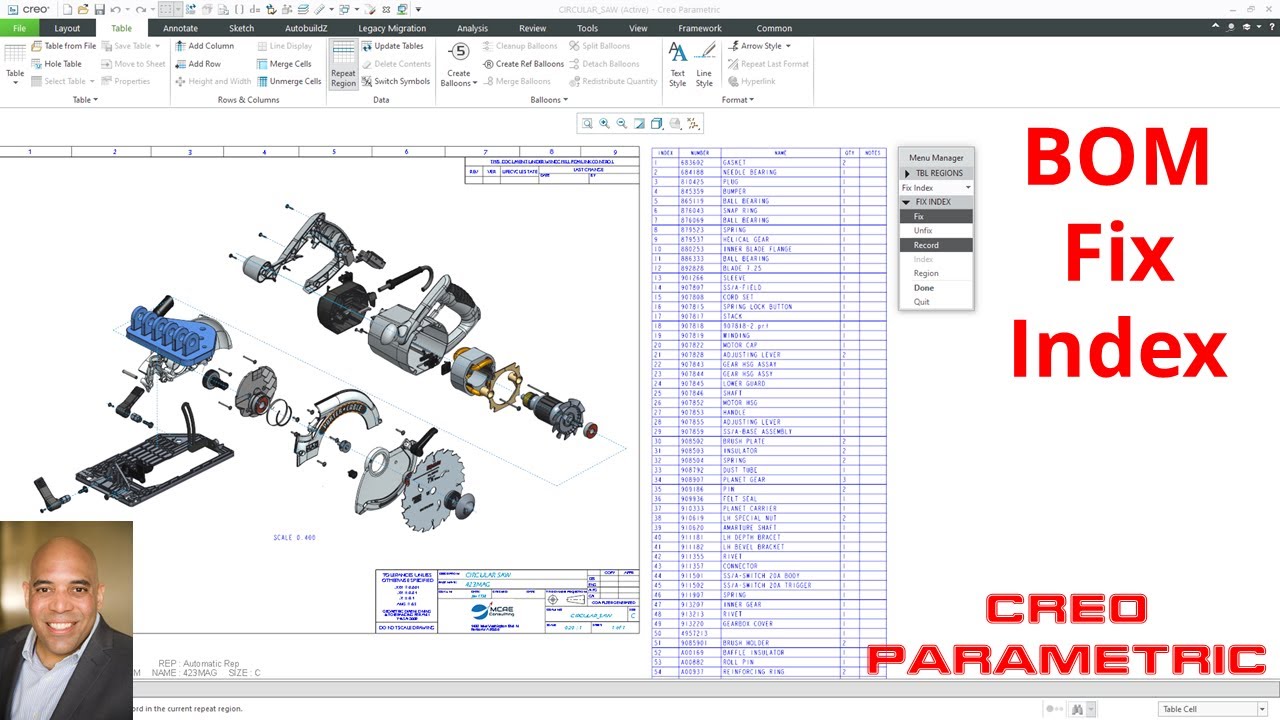
Task: Click the NUMBER column header in BOM table
Action: [700, 153]
